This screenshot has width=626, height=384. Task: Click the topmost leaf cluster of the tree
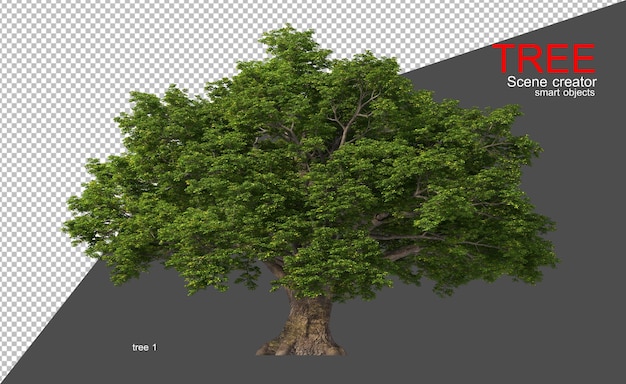289,40
